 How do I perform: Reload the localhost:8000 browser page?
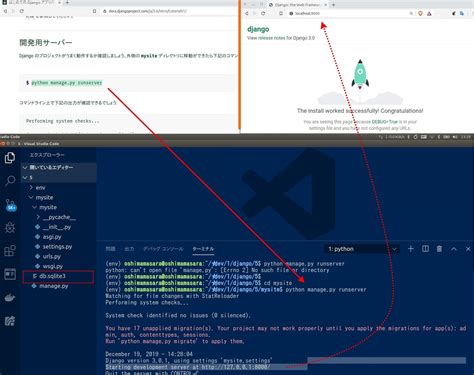(263, 13)
